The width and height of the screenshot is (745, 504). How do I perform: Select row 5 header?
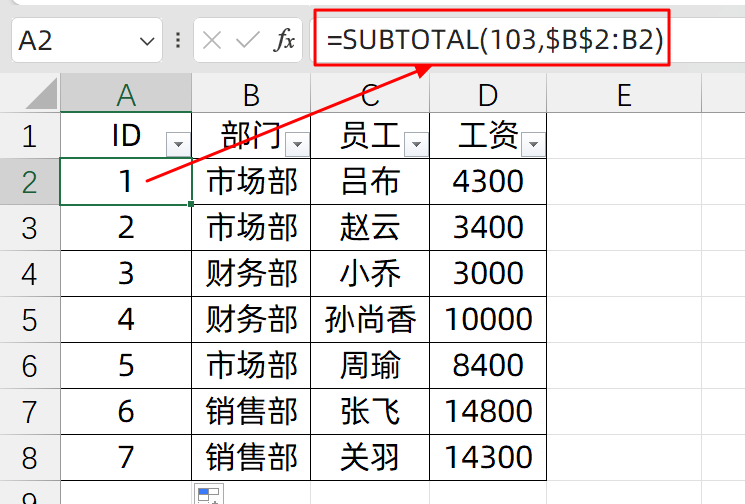coord(30,320)
